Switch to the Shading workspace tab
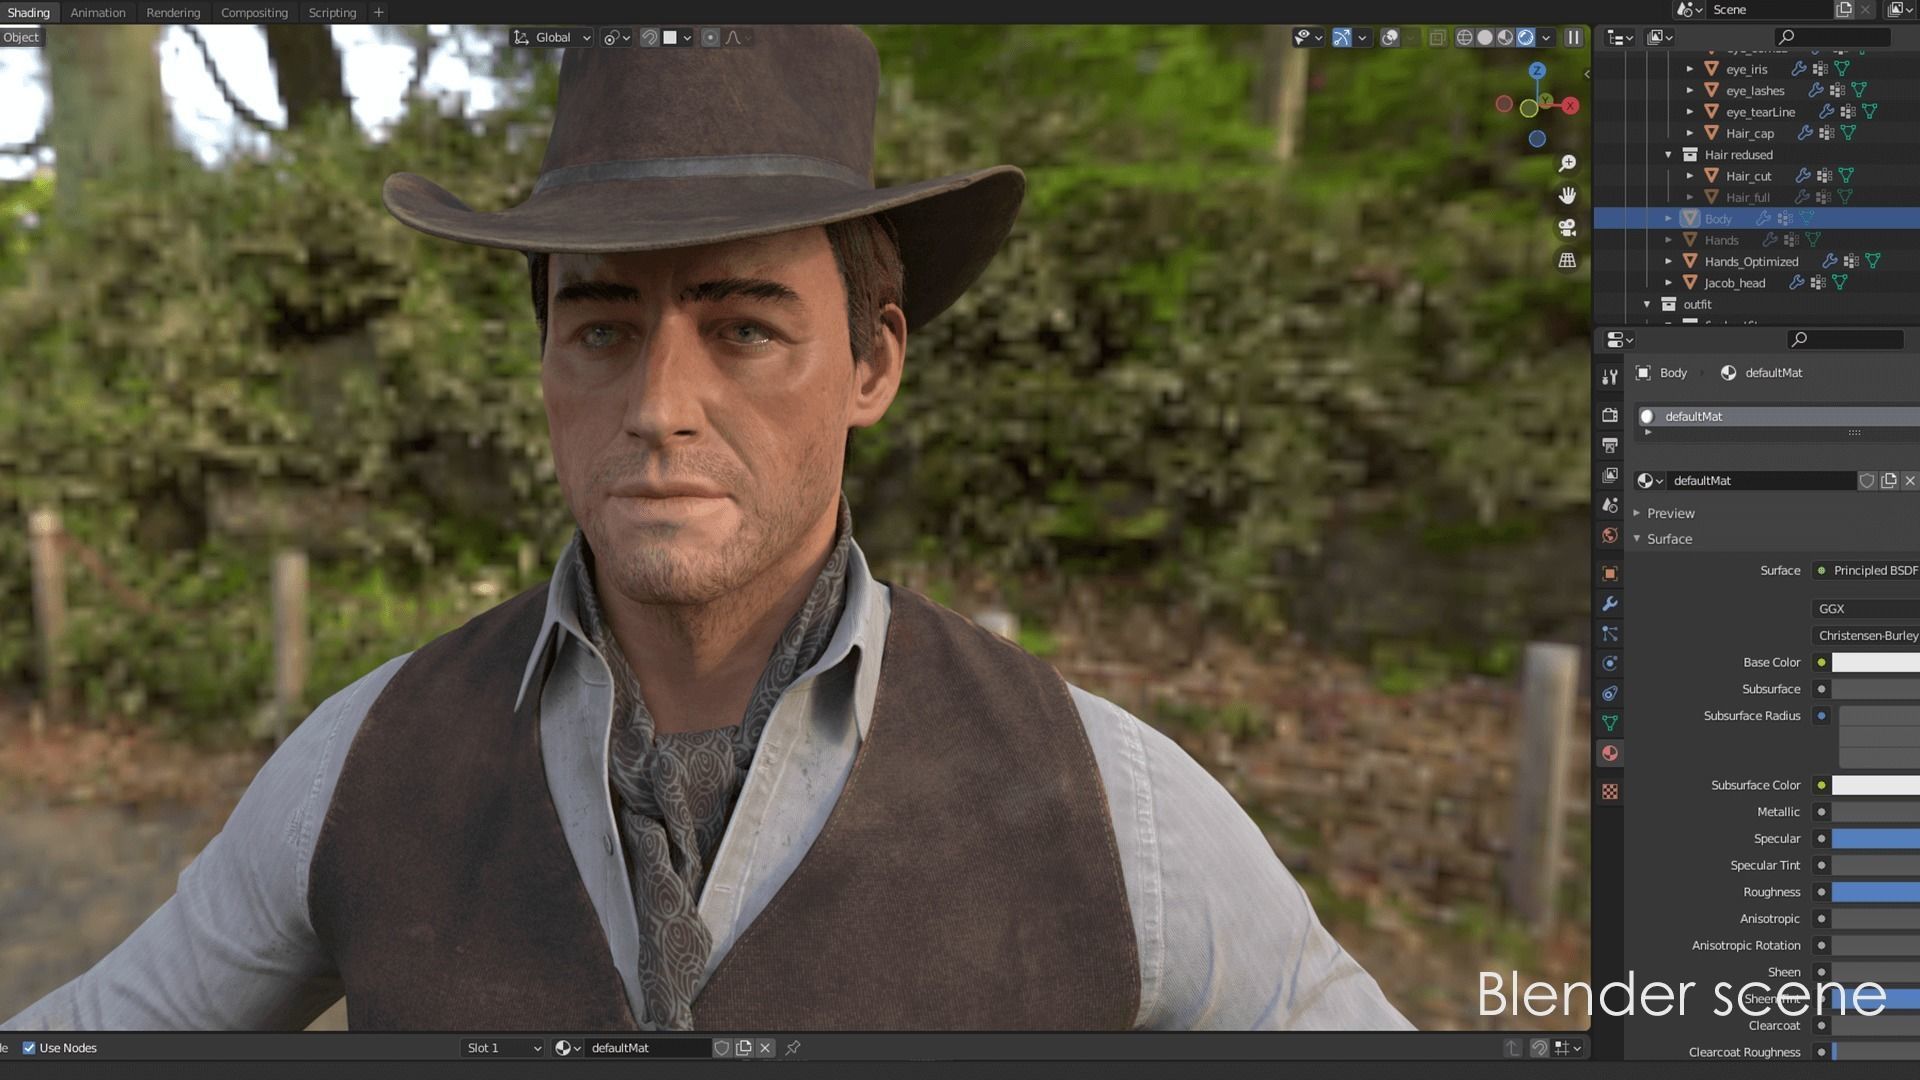 click(x=28, y=13)
